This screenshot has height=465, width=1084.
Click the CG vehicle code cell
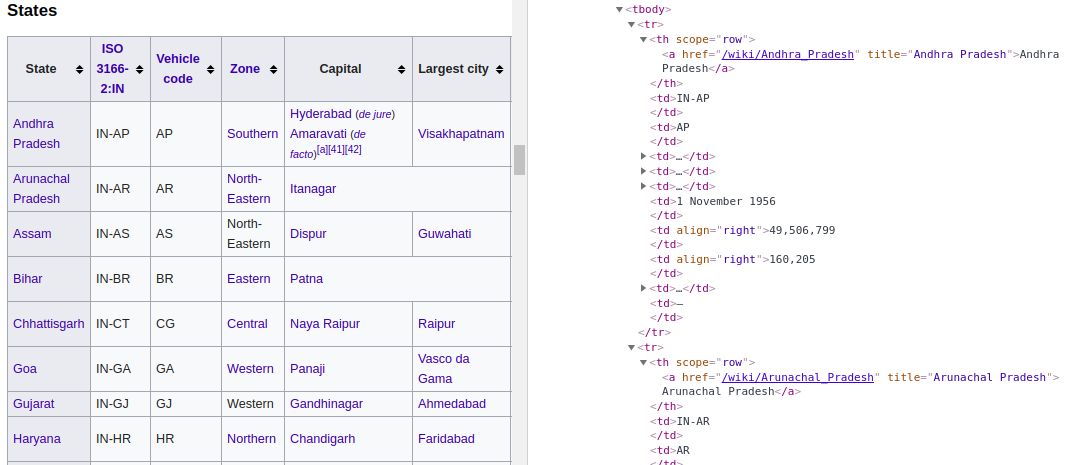pyautogui.click(x=186, y=324)
